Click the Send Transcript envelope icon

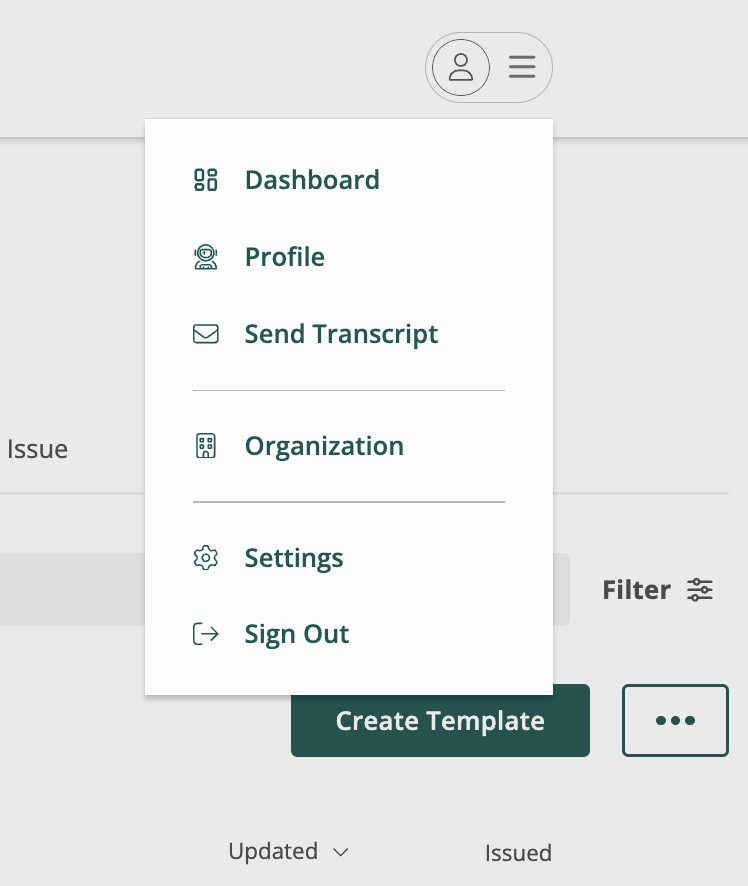[206, 333]
